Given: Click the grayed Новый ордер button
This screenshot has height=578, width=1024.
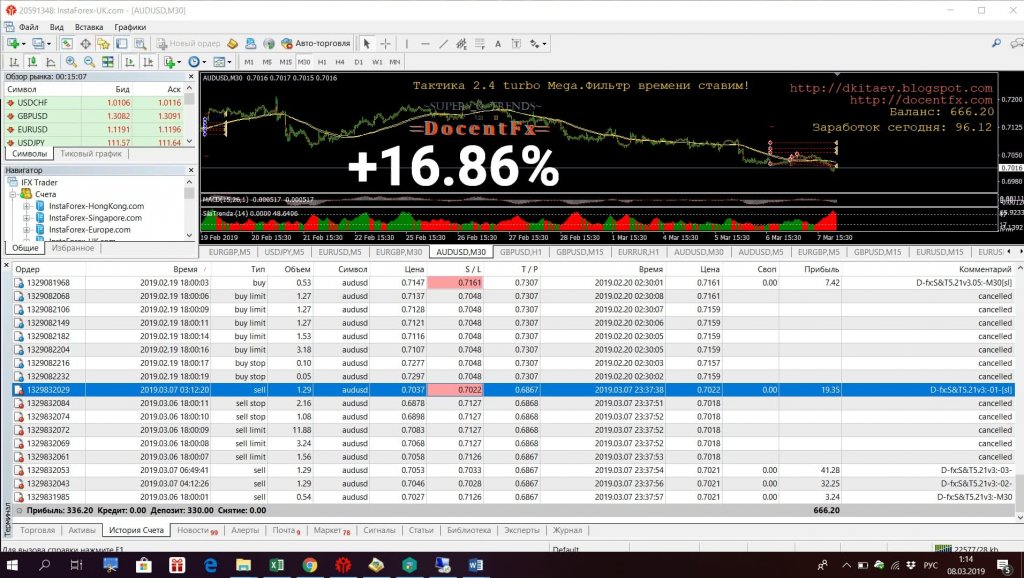Looking at the screenshot, I should (x=188, y=44).
